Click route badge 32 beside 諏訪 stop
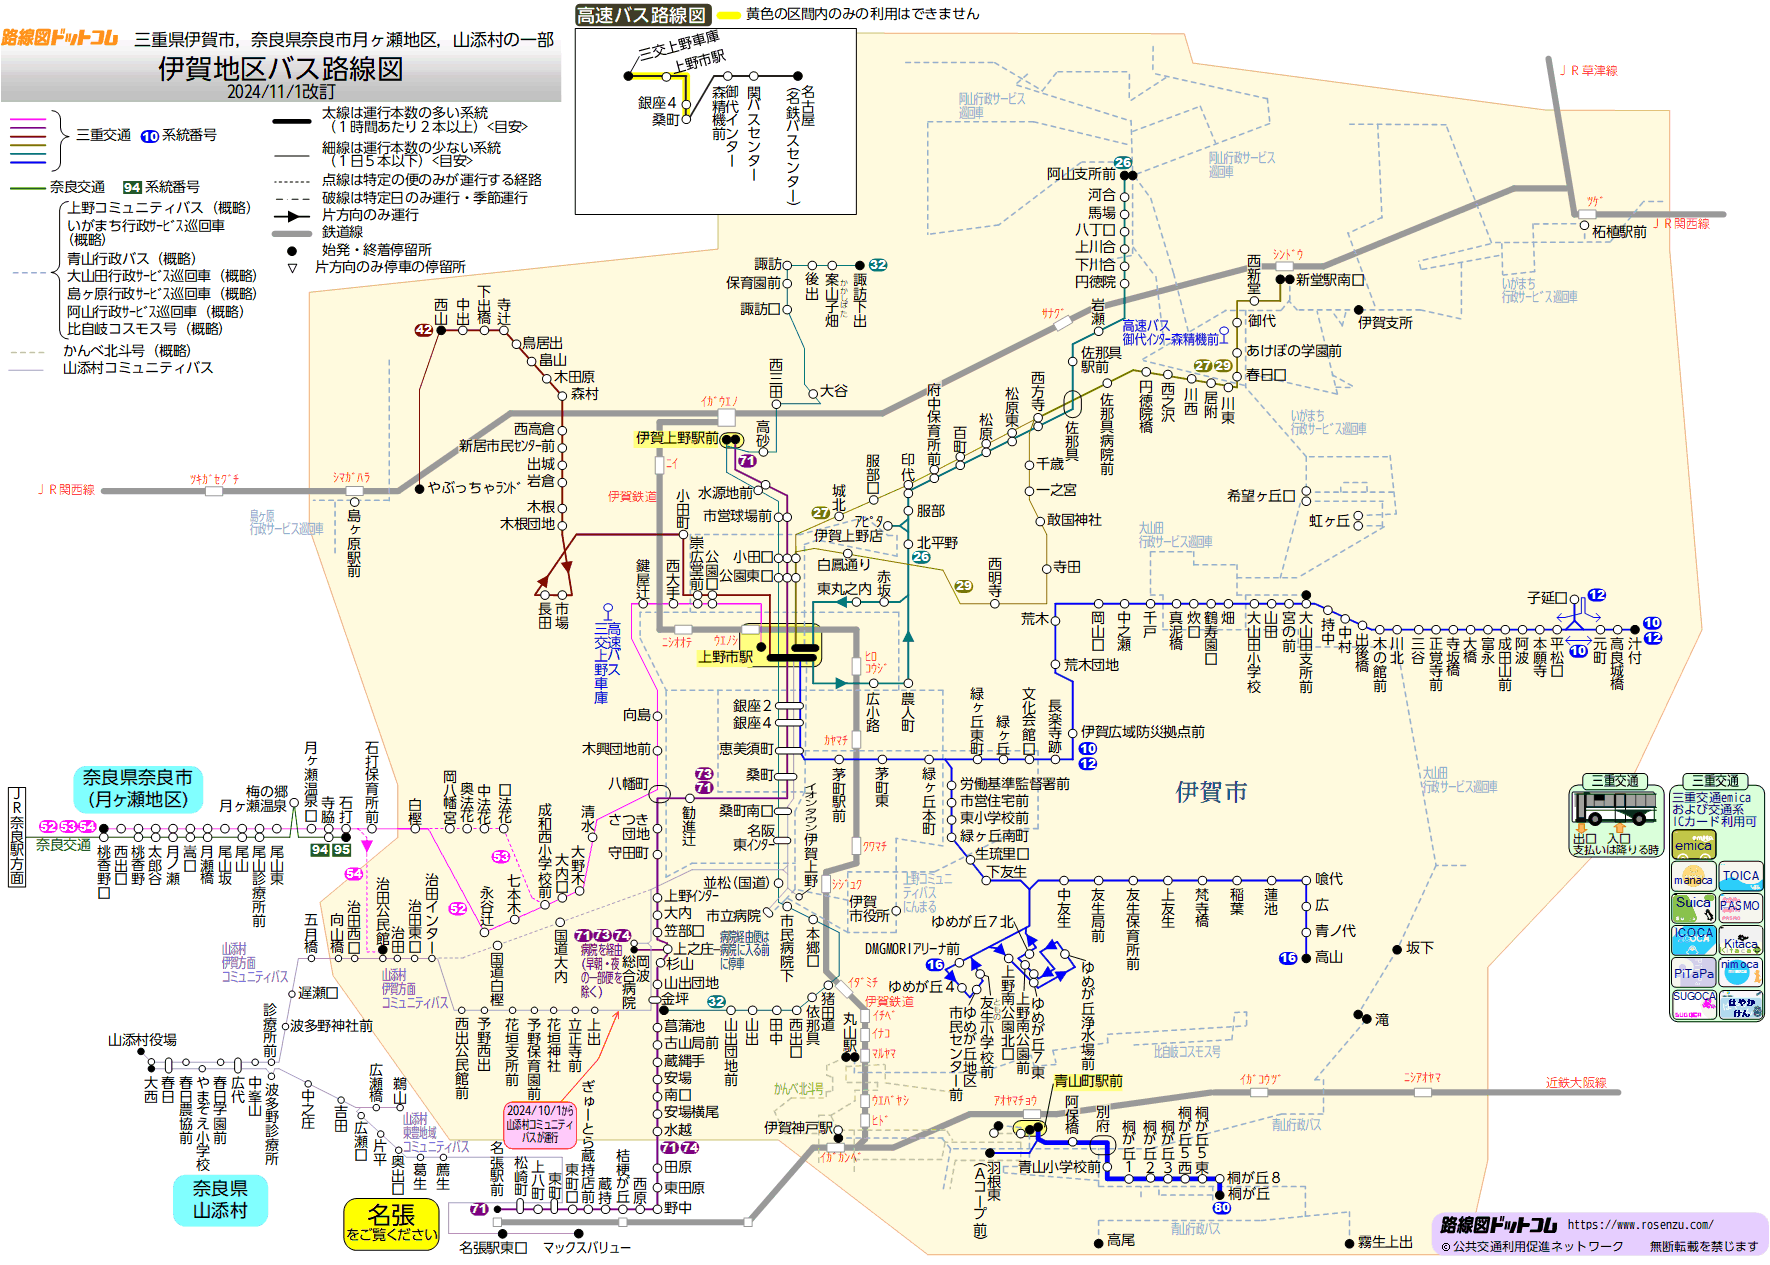Viewport: 1770px width, 1265px height. (x=878, y=265)
